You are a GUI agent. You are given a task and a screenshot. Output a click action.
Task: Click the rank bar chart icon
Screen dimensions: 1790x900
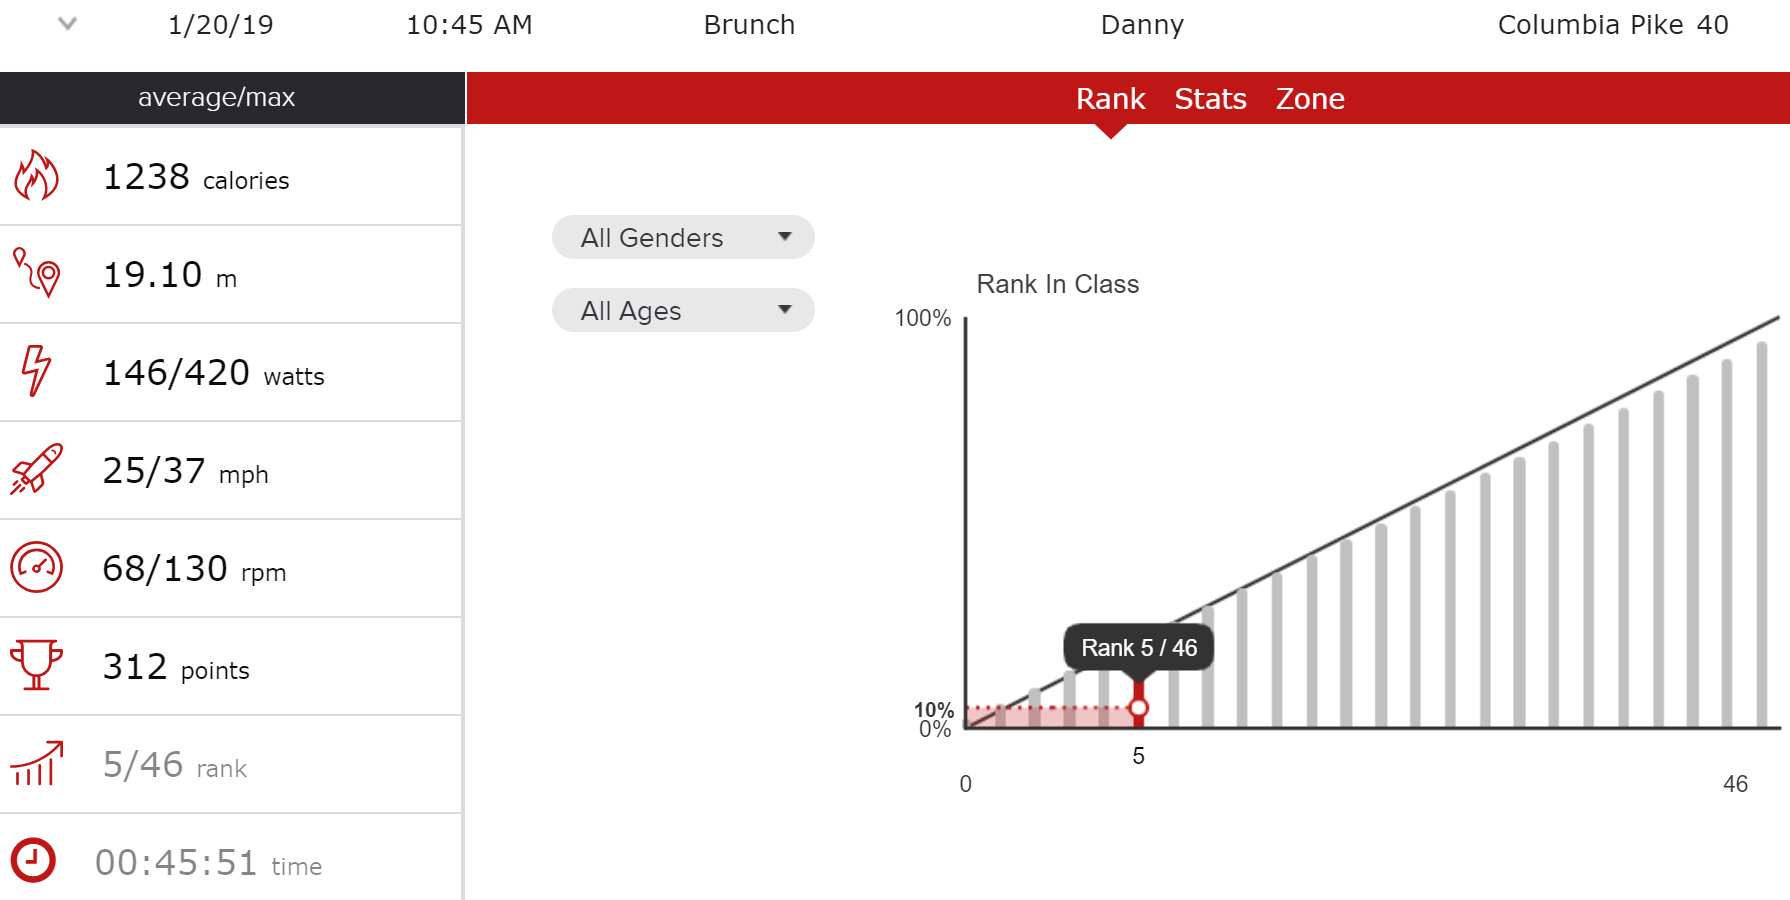click(37, 764)
